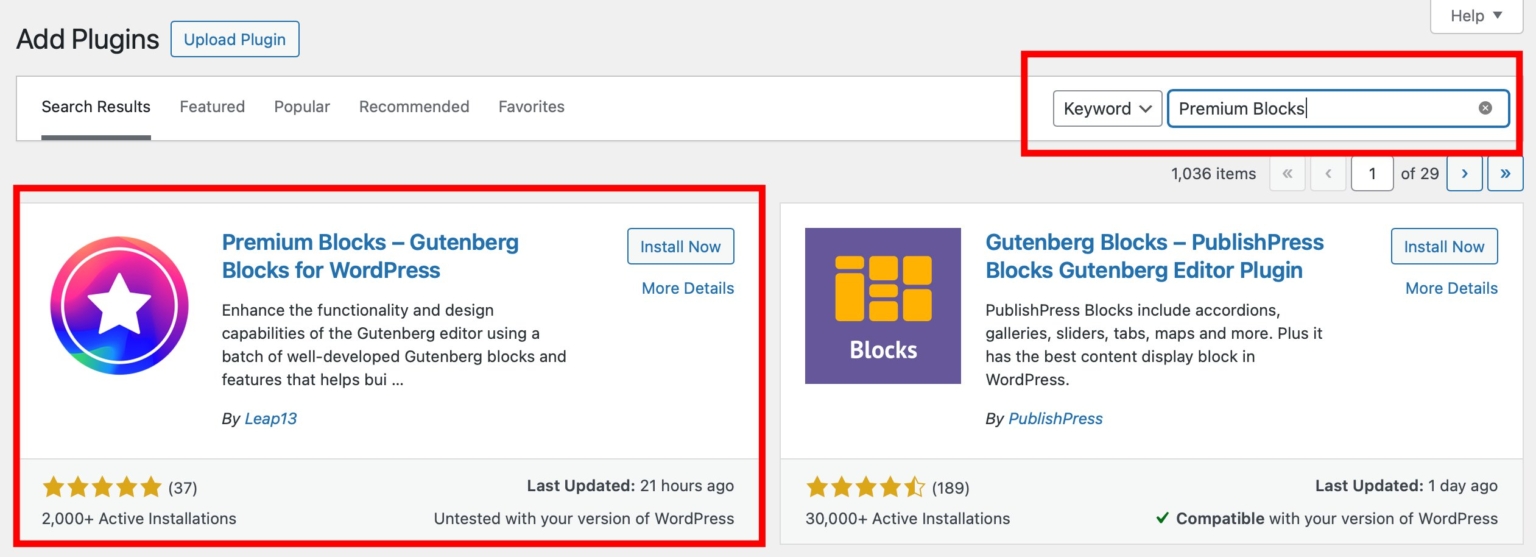Click the 'Last Updated: 21 hours ago' text
Image resolution: width=1536 pixels, height=557 pixels.
pyautogui.click(x=630, y=486)
